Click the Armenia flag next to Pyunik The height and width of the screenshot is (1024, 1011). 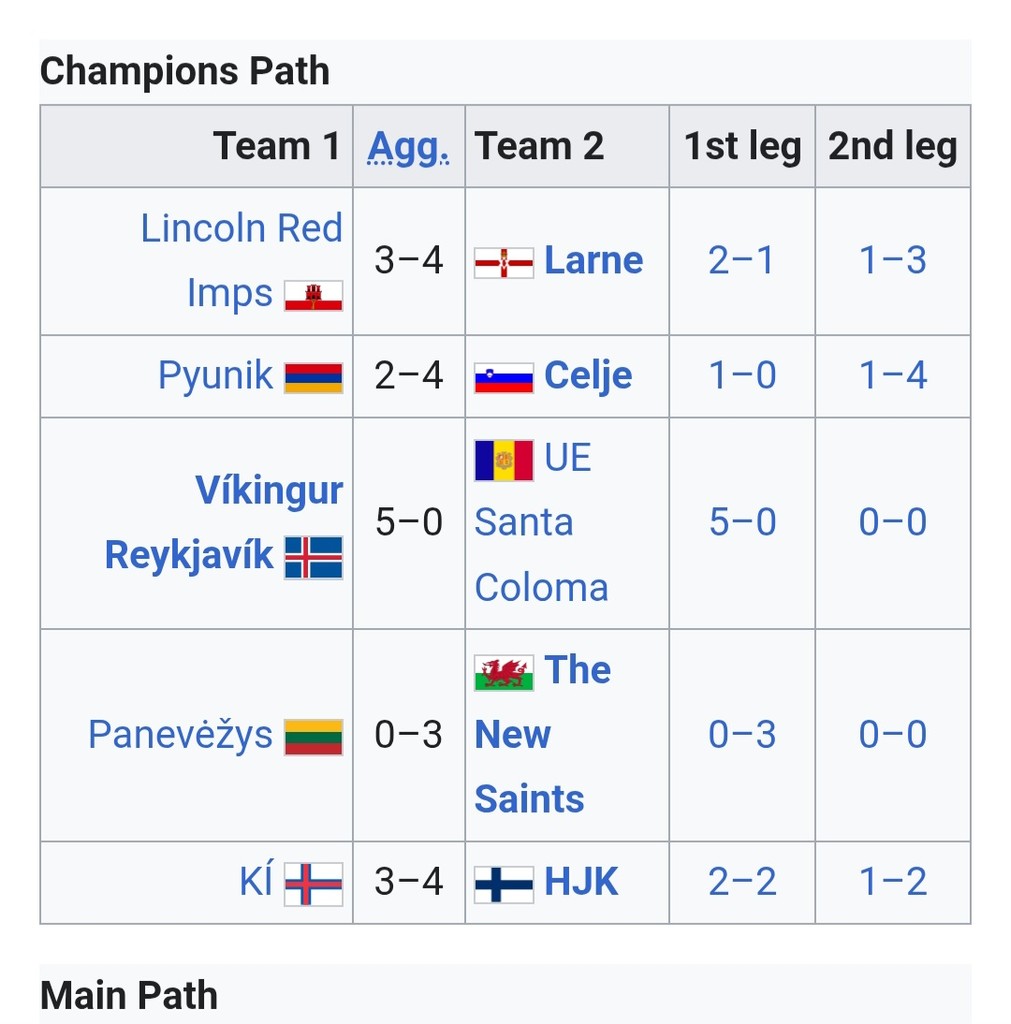pos(313,378)
